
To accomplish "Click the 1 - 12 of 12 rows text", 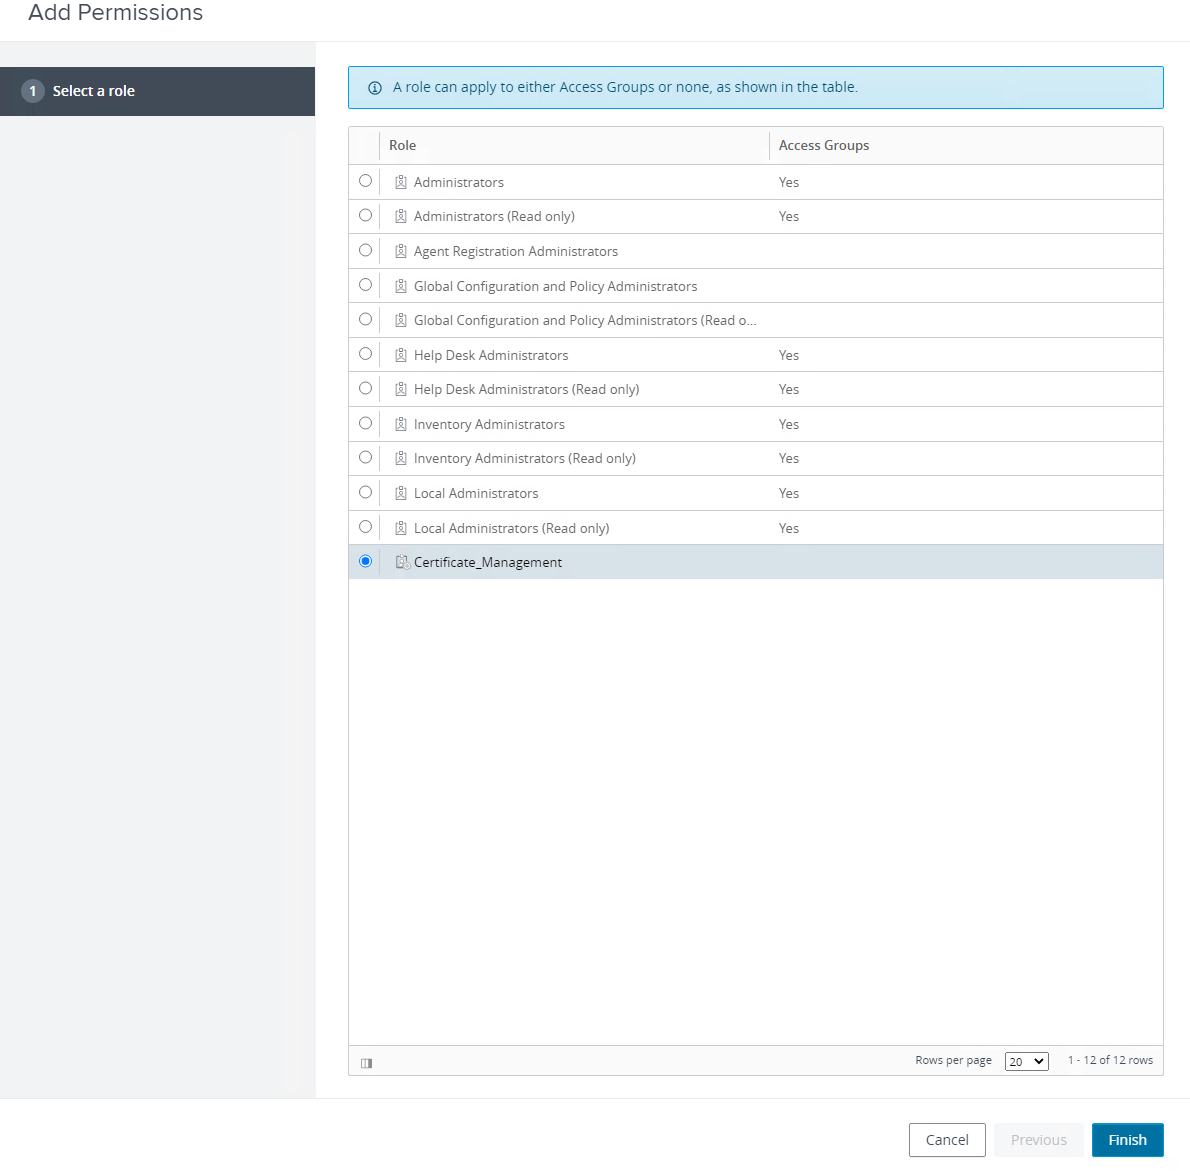I will pyautogui.click(x=1110, y=1060).
